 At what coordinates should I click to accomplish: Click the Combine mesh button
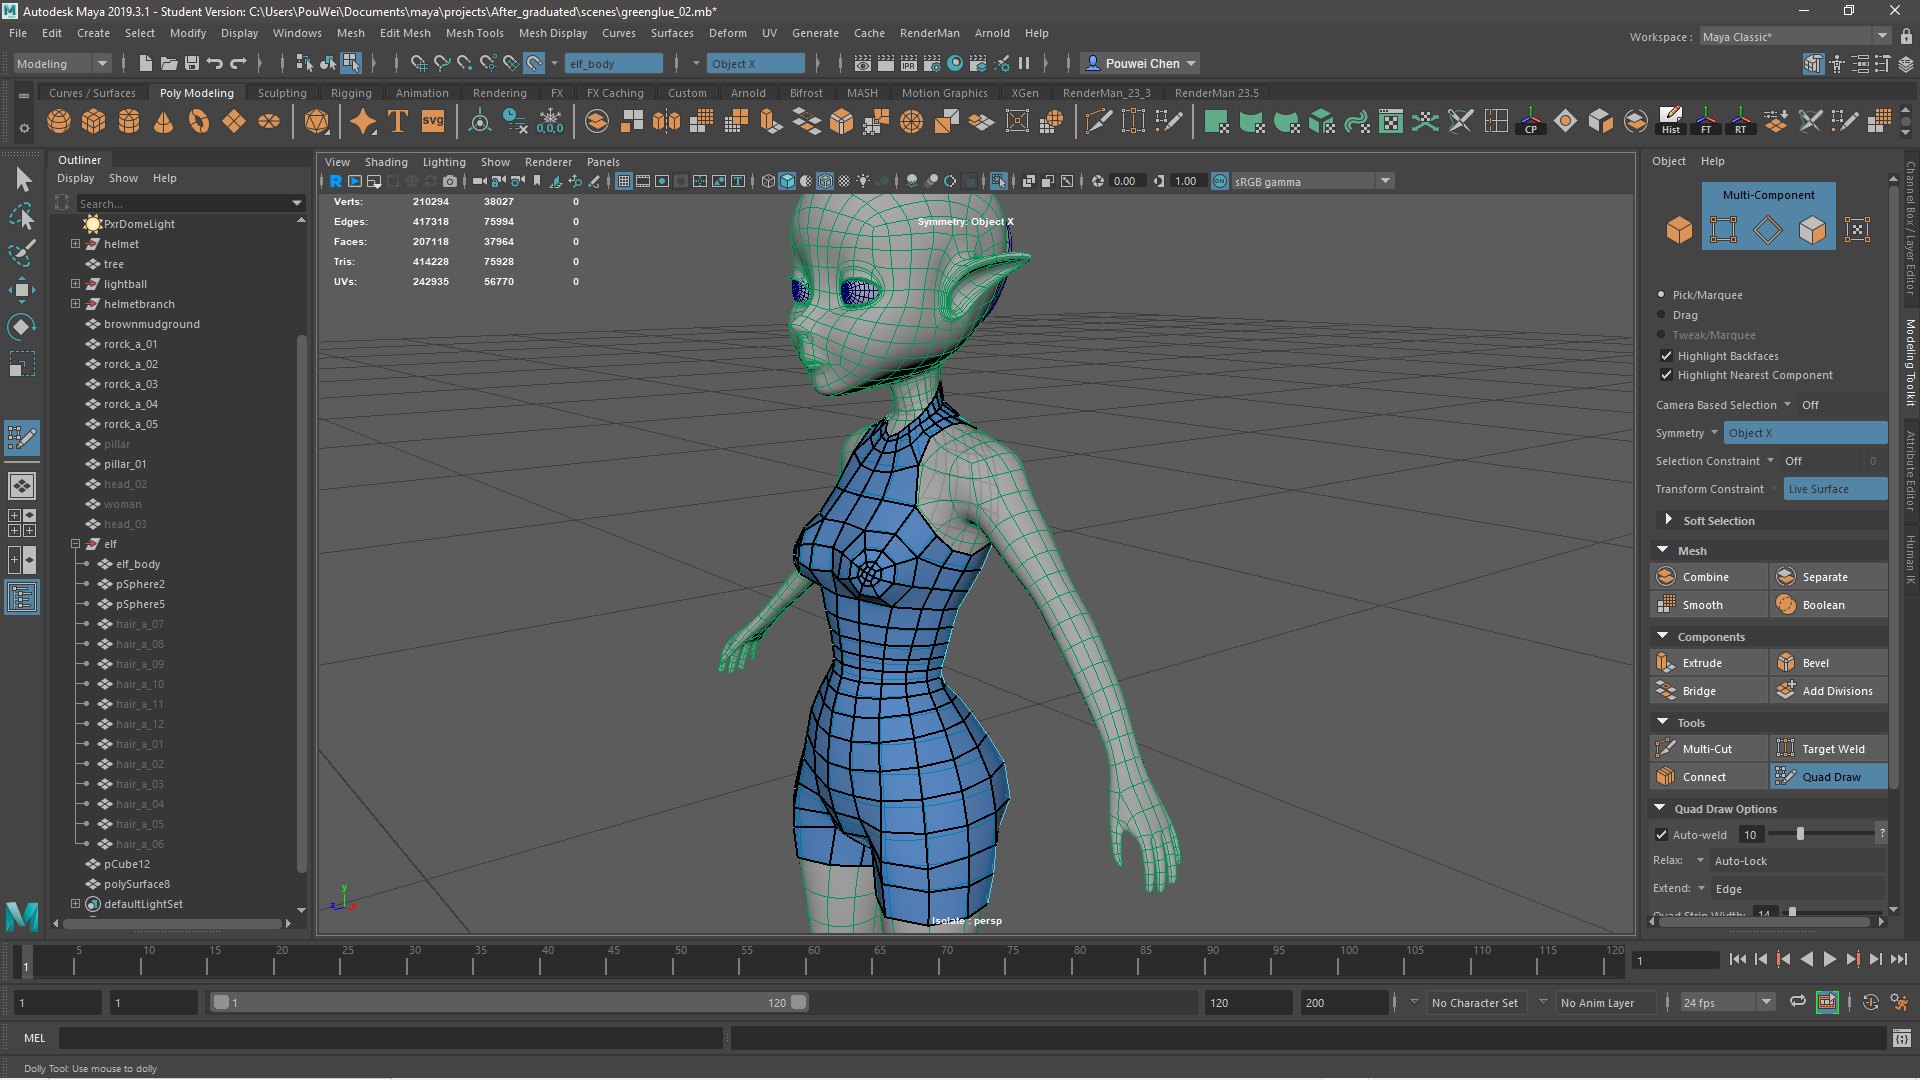click(1704, 577)
